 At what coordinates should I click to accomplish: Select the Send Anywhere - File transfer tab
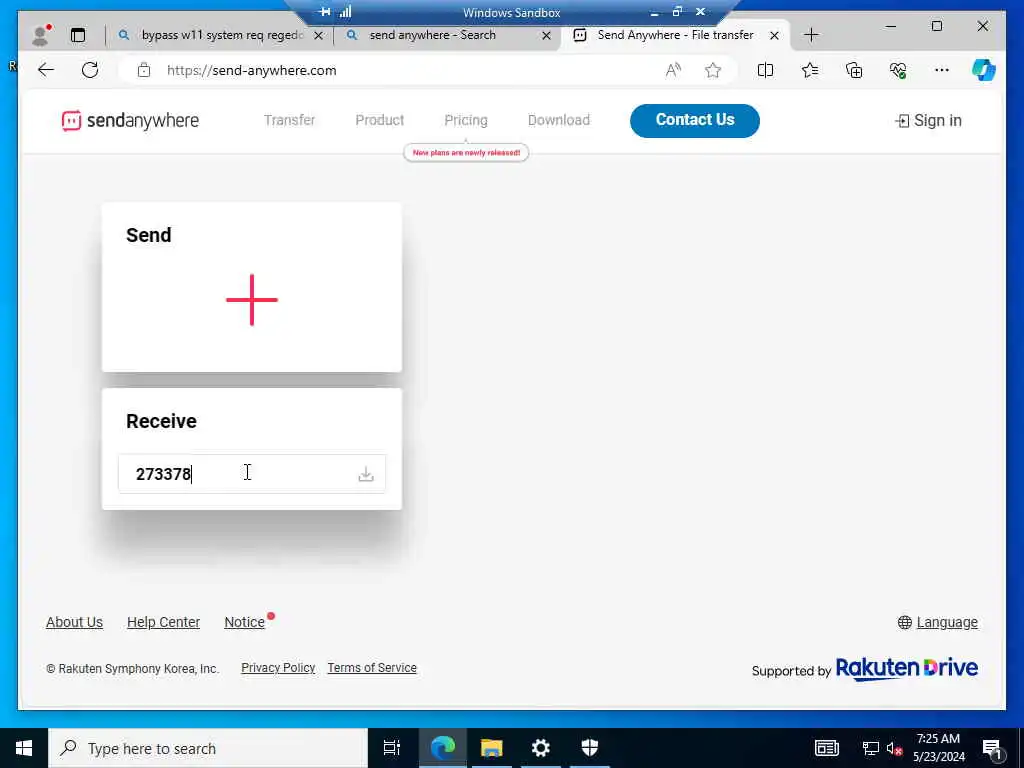coord(675,35)
